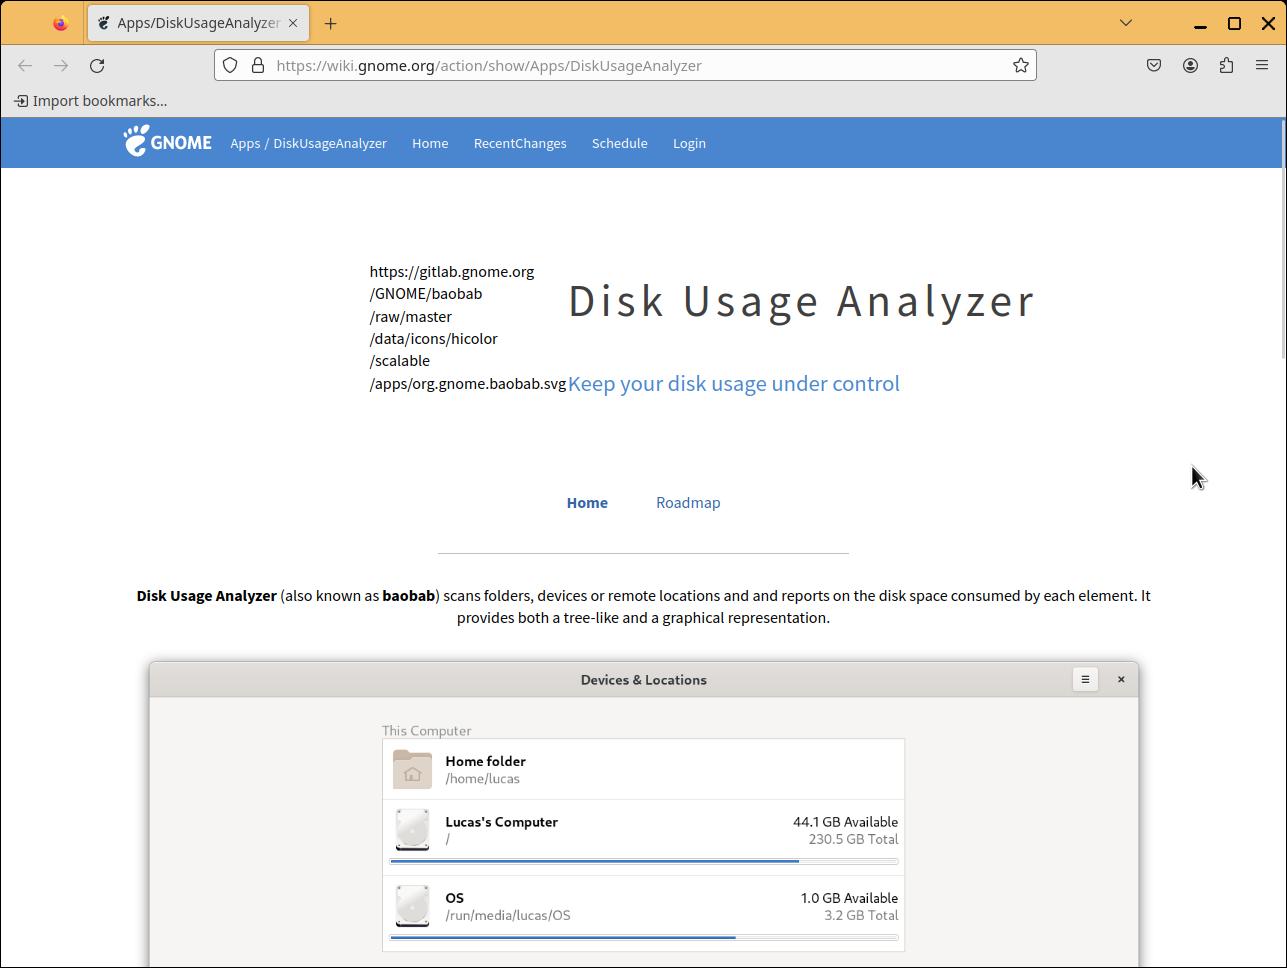Click the Devices & Locations screenshot image
Viewport: 1287px width, 968px height.
pos(644,814)
